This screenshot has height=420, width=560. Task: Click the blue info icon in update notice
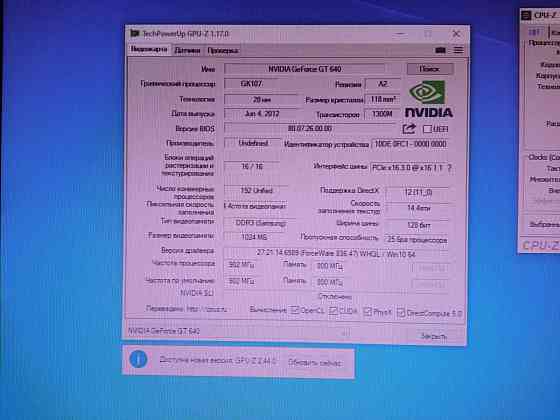coord(139,359)
